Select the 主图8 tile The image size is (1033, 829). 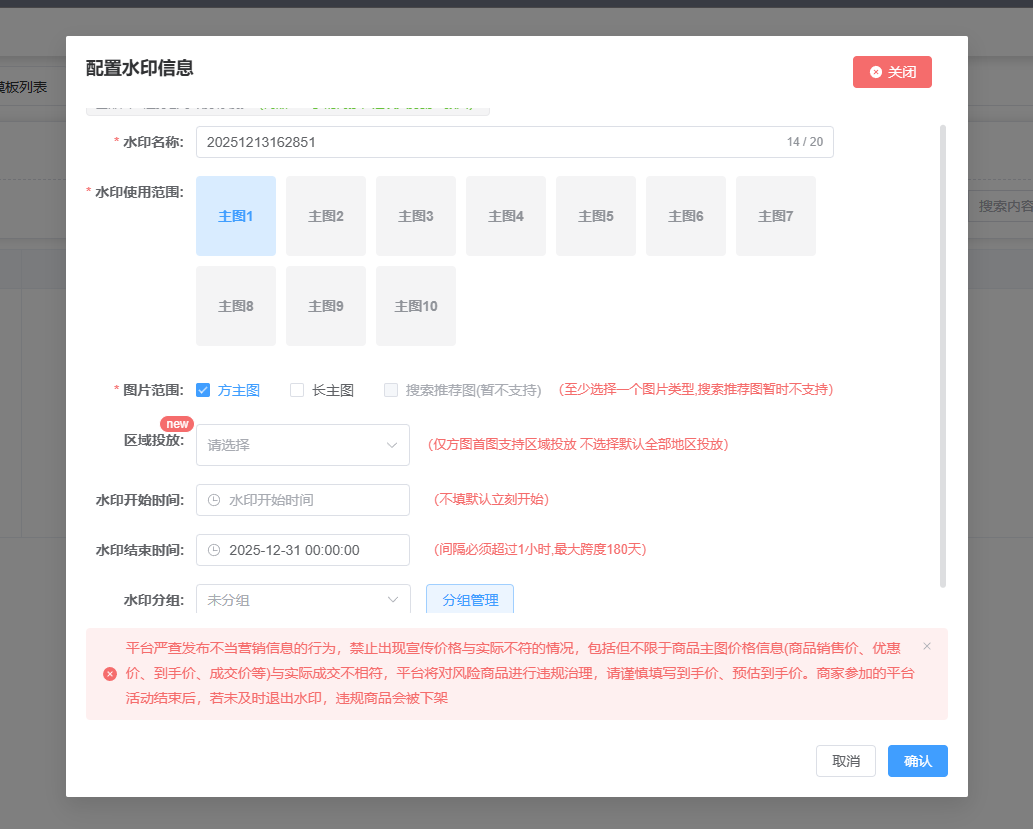tap(236, 306)
